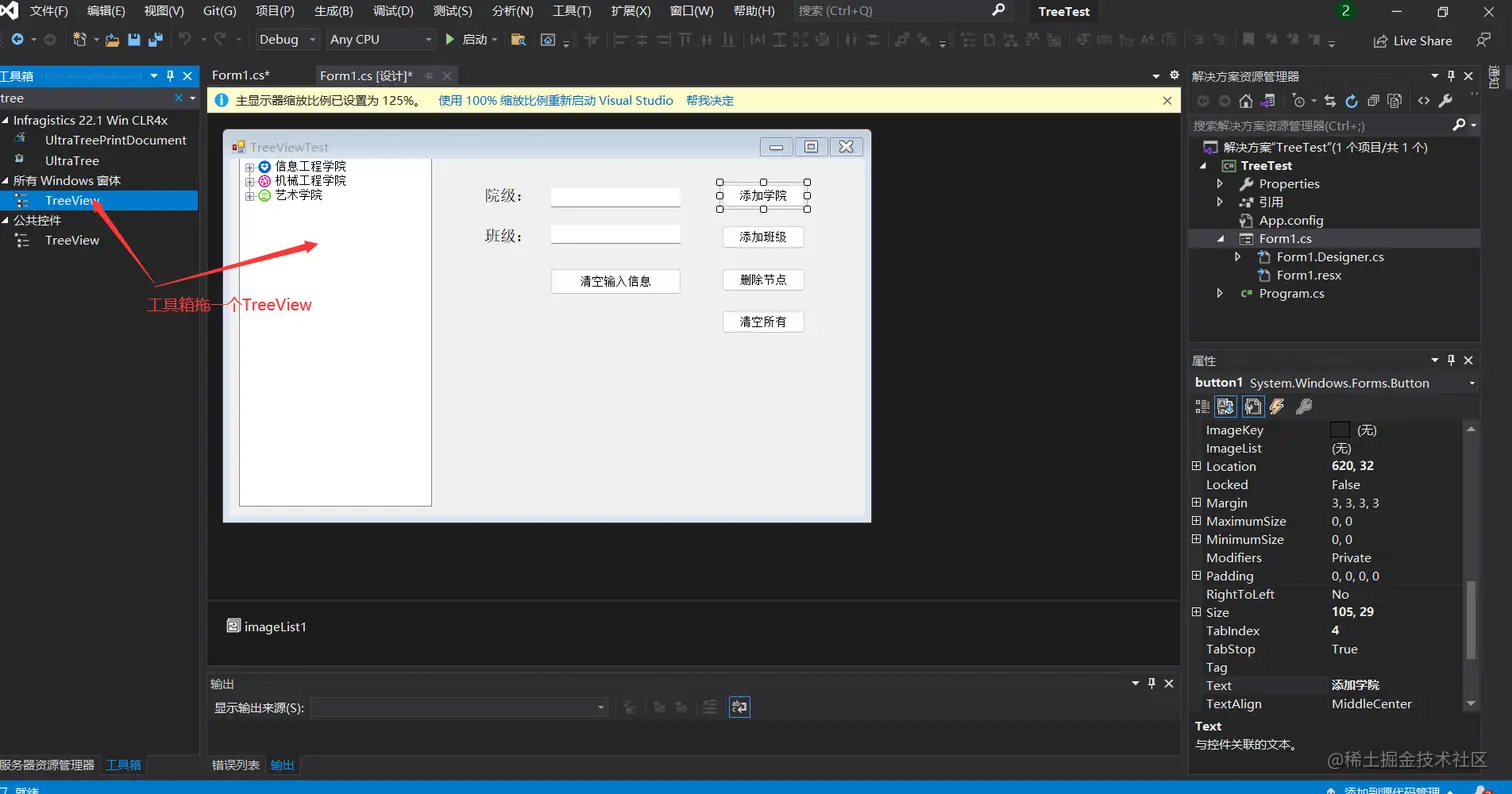Image resolution: width=1512 pixels, height=794 pixels.
Task: Click the view code icon in Solution Explorer
Action: tap(1424, 101)
